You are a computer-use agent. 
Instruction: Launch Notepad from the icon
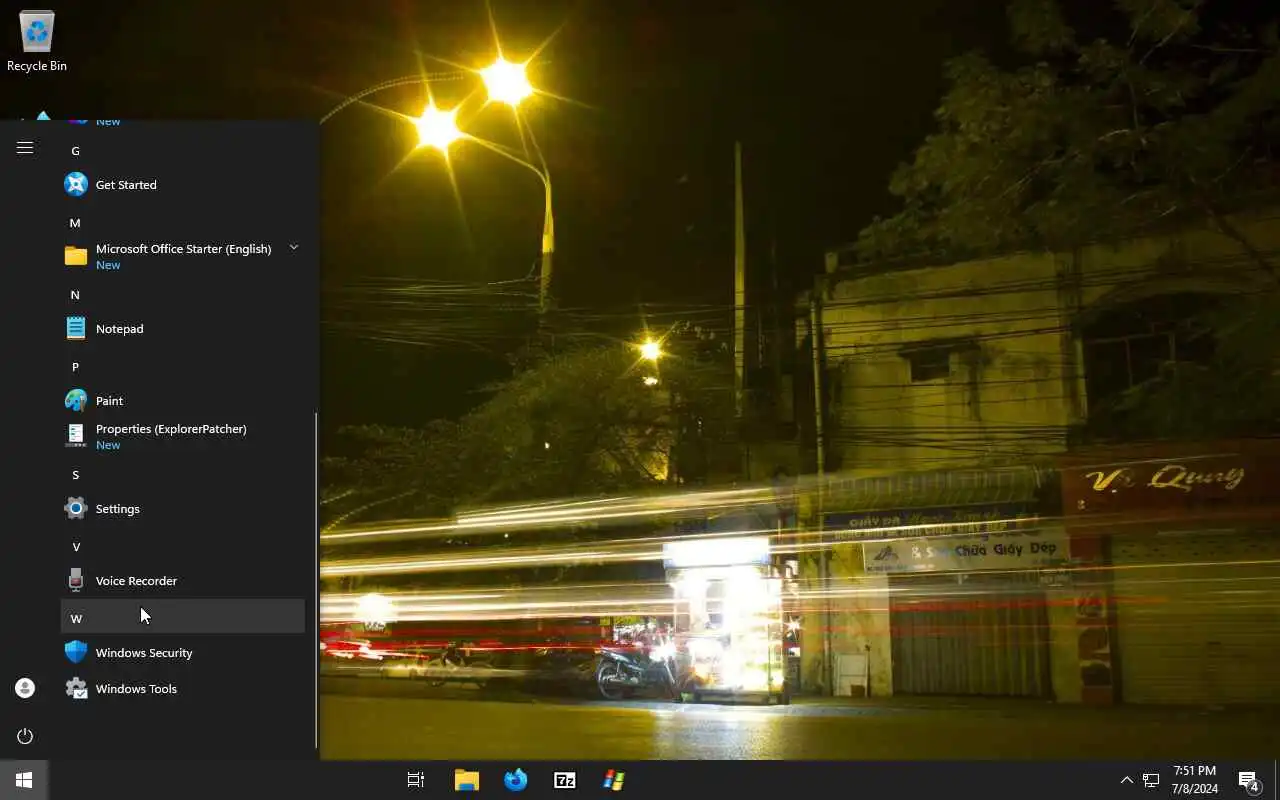tap(76, 328)
